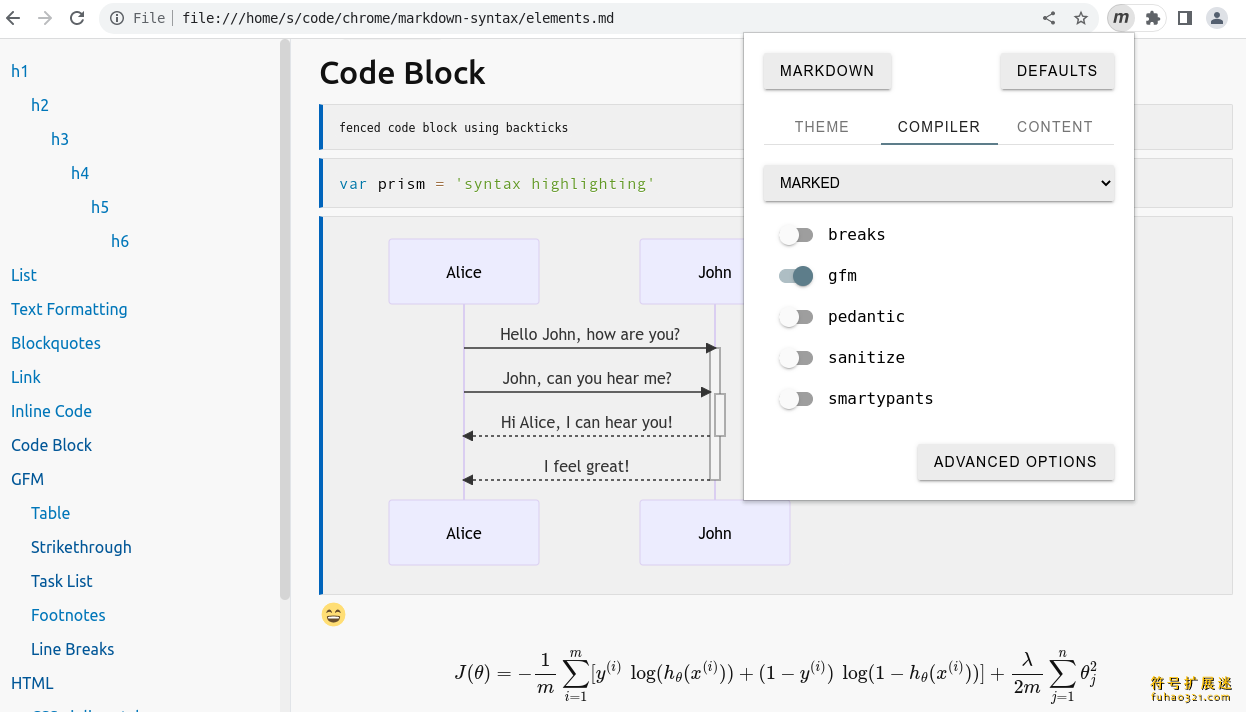The width and height of the screenshot is (1246, 712).
Task: Switch to the CONTENT tab
Action: [x=1055, y=127]
